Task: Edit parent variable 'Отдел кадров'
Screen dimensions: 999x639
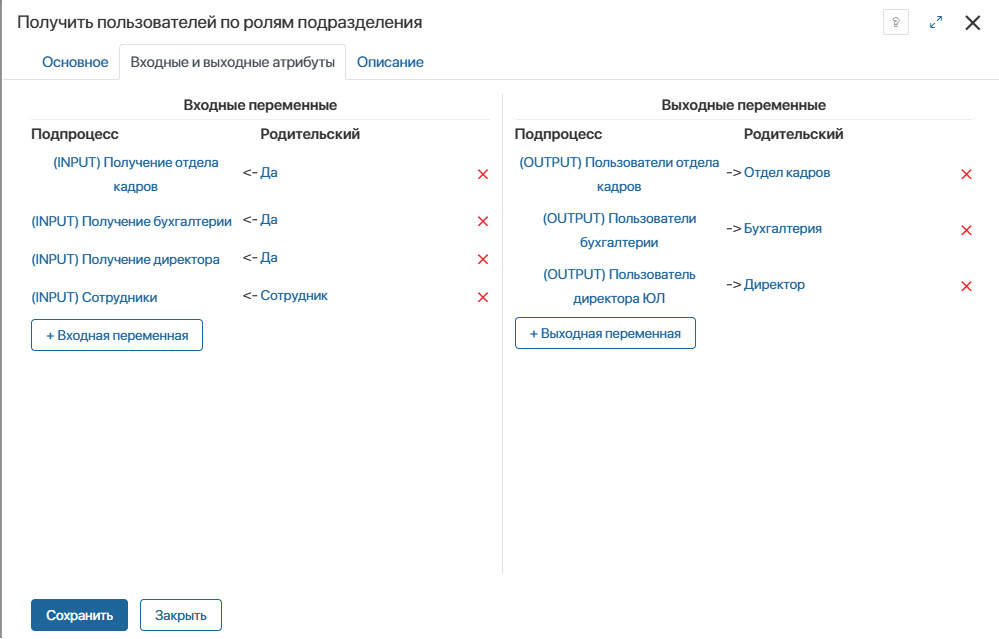Action: point(787,172)
